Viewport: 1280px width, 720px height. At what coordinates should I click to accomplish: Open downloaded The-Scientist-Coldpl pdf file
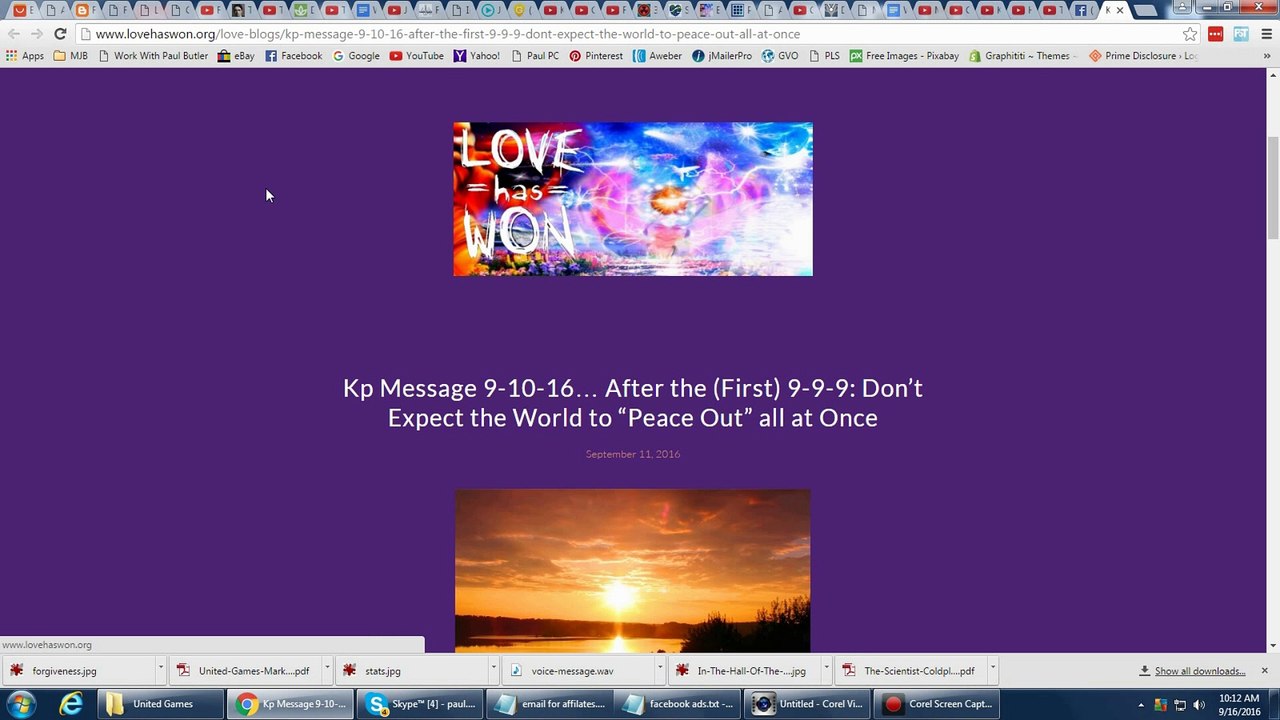tap(912, 671)
